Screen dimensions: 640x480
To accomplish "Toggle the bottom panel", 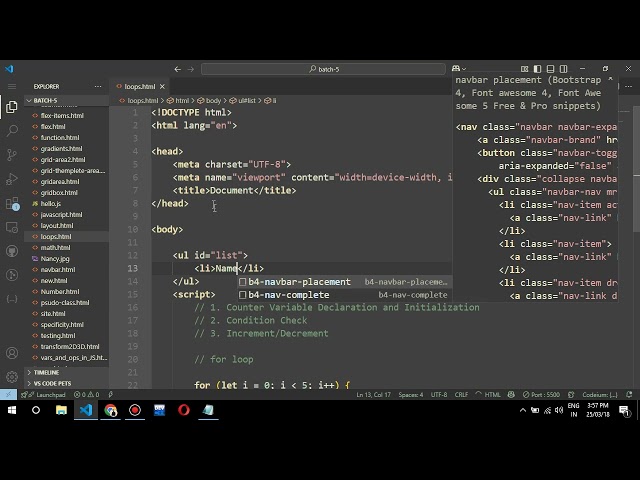I will tap(551, 69).
